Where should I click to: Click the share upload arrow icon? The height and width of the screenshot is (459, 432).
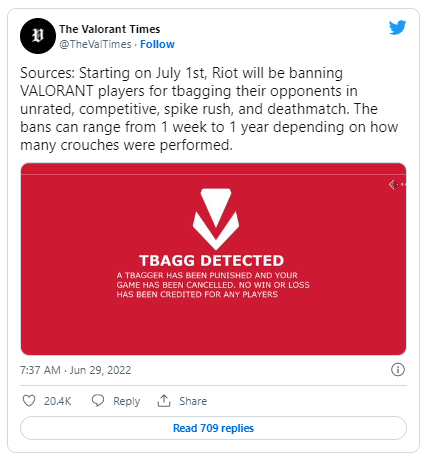[x=164, y=400]
